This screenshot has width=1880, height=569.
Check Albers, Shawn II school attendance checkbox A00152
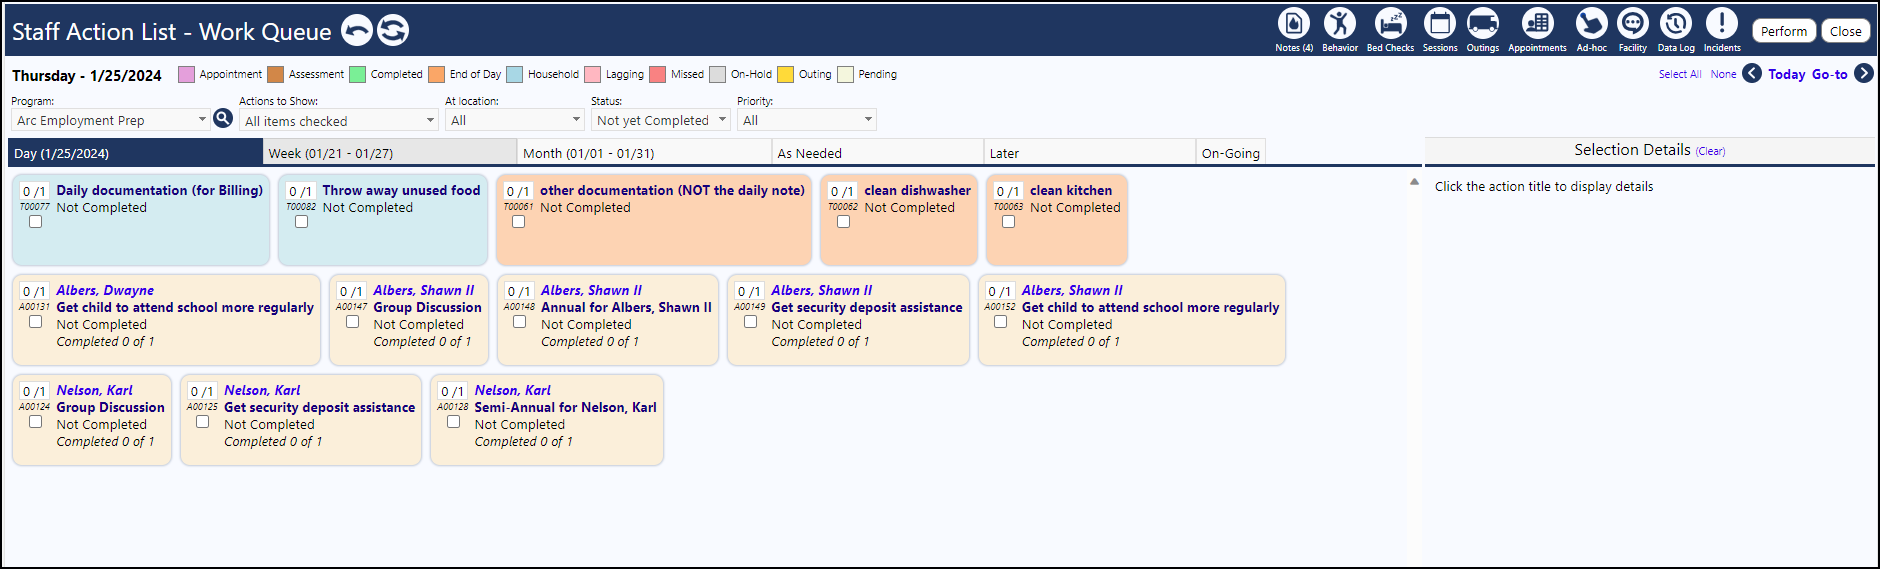1000,322
